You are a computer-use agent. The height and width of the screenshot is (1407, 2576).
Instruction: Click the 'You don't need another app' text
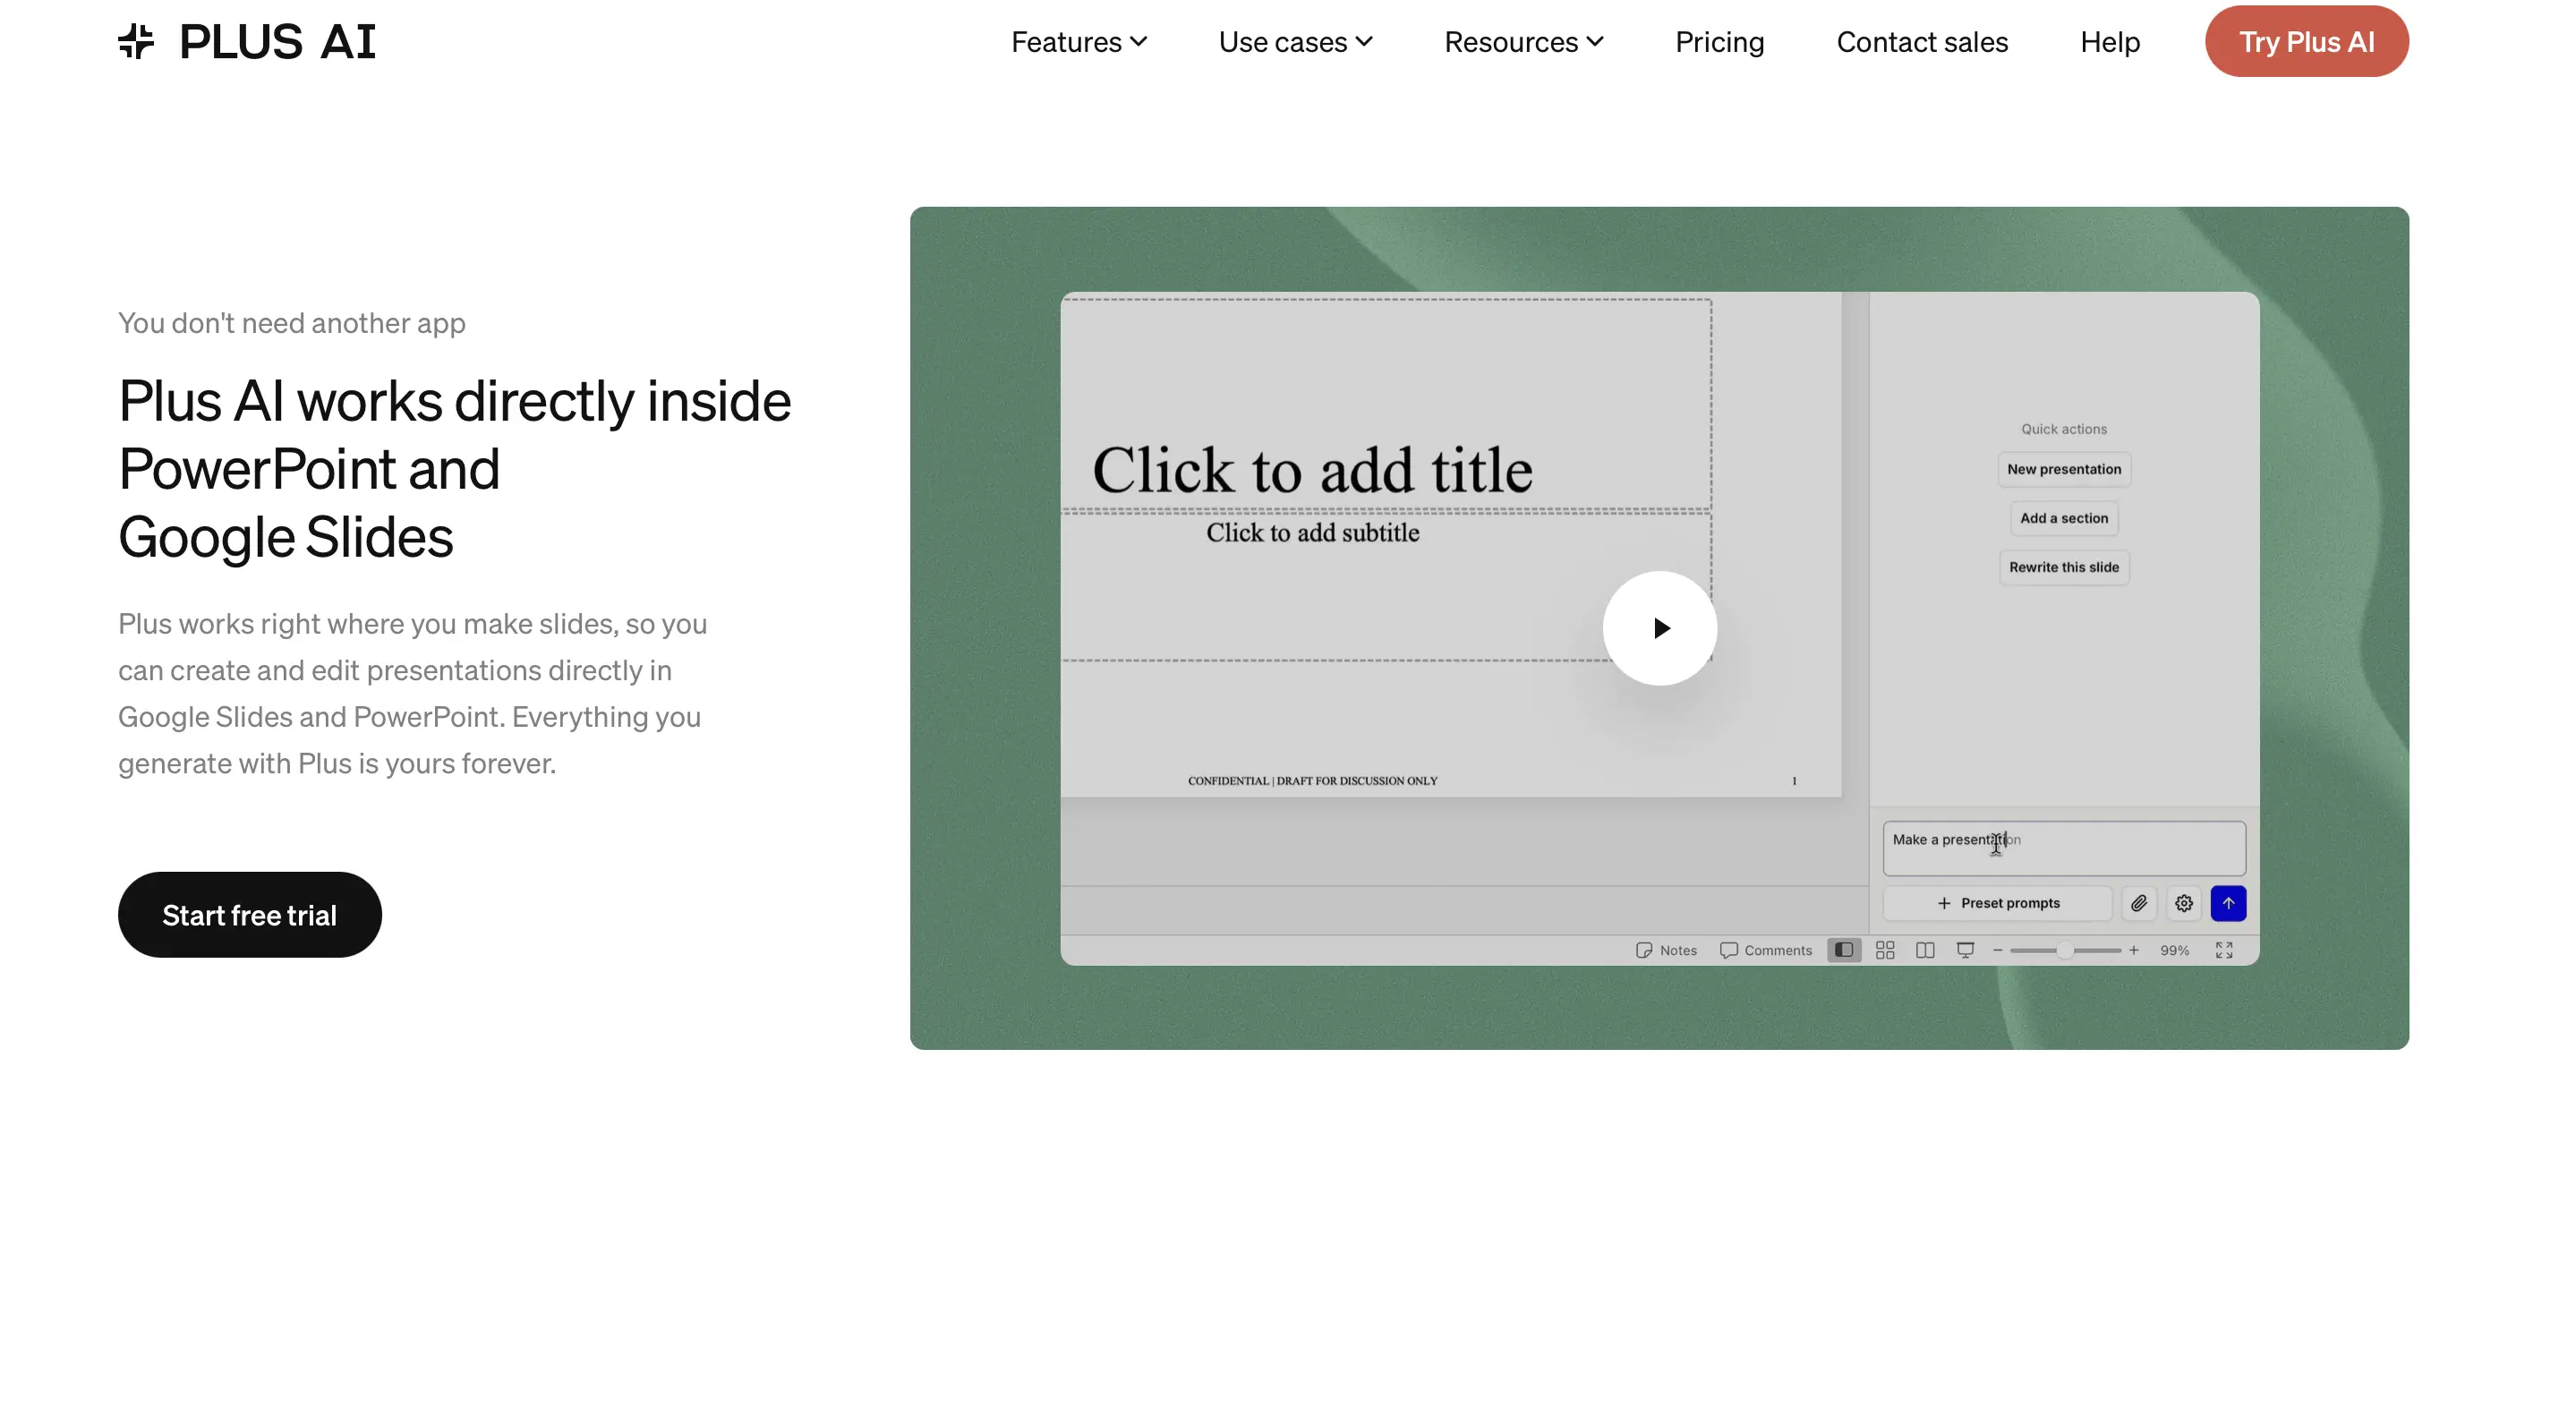[292, 323]
